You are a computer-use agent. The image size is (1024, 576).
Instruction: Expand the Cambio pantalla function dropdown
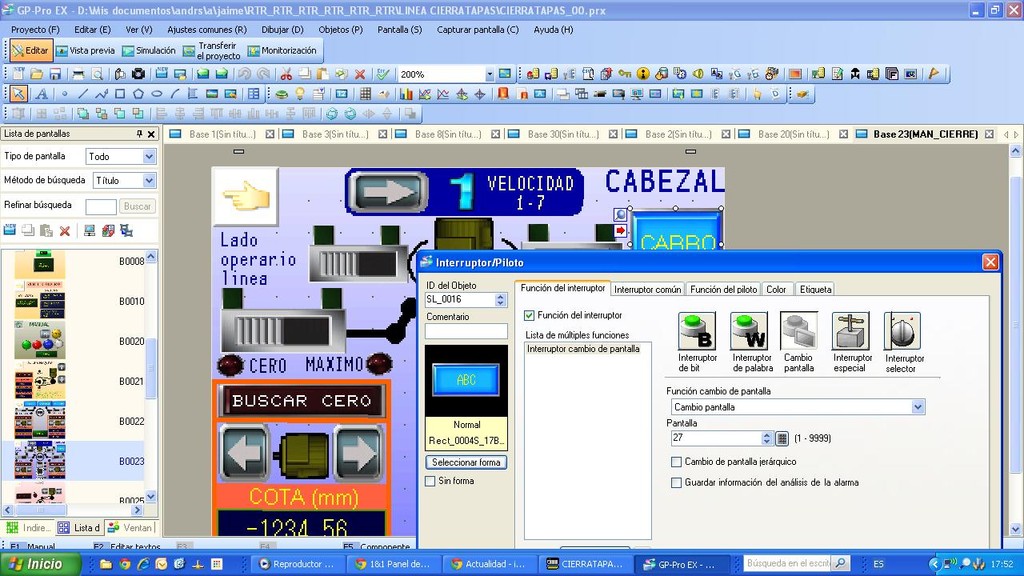pos(917,407)
